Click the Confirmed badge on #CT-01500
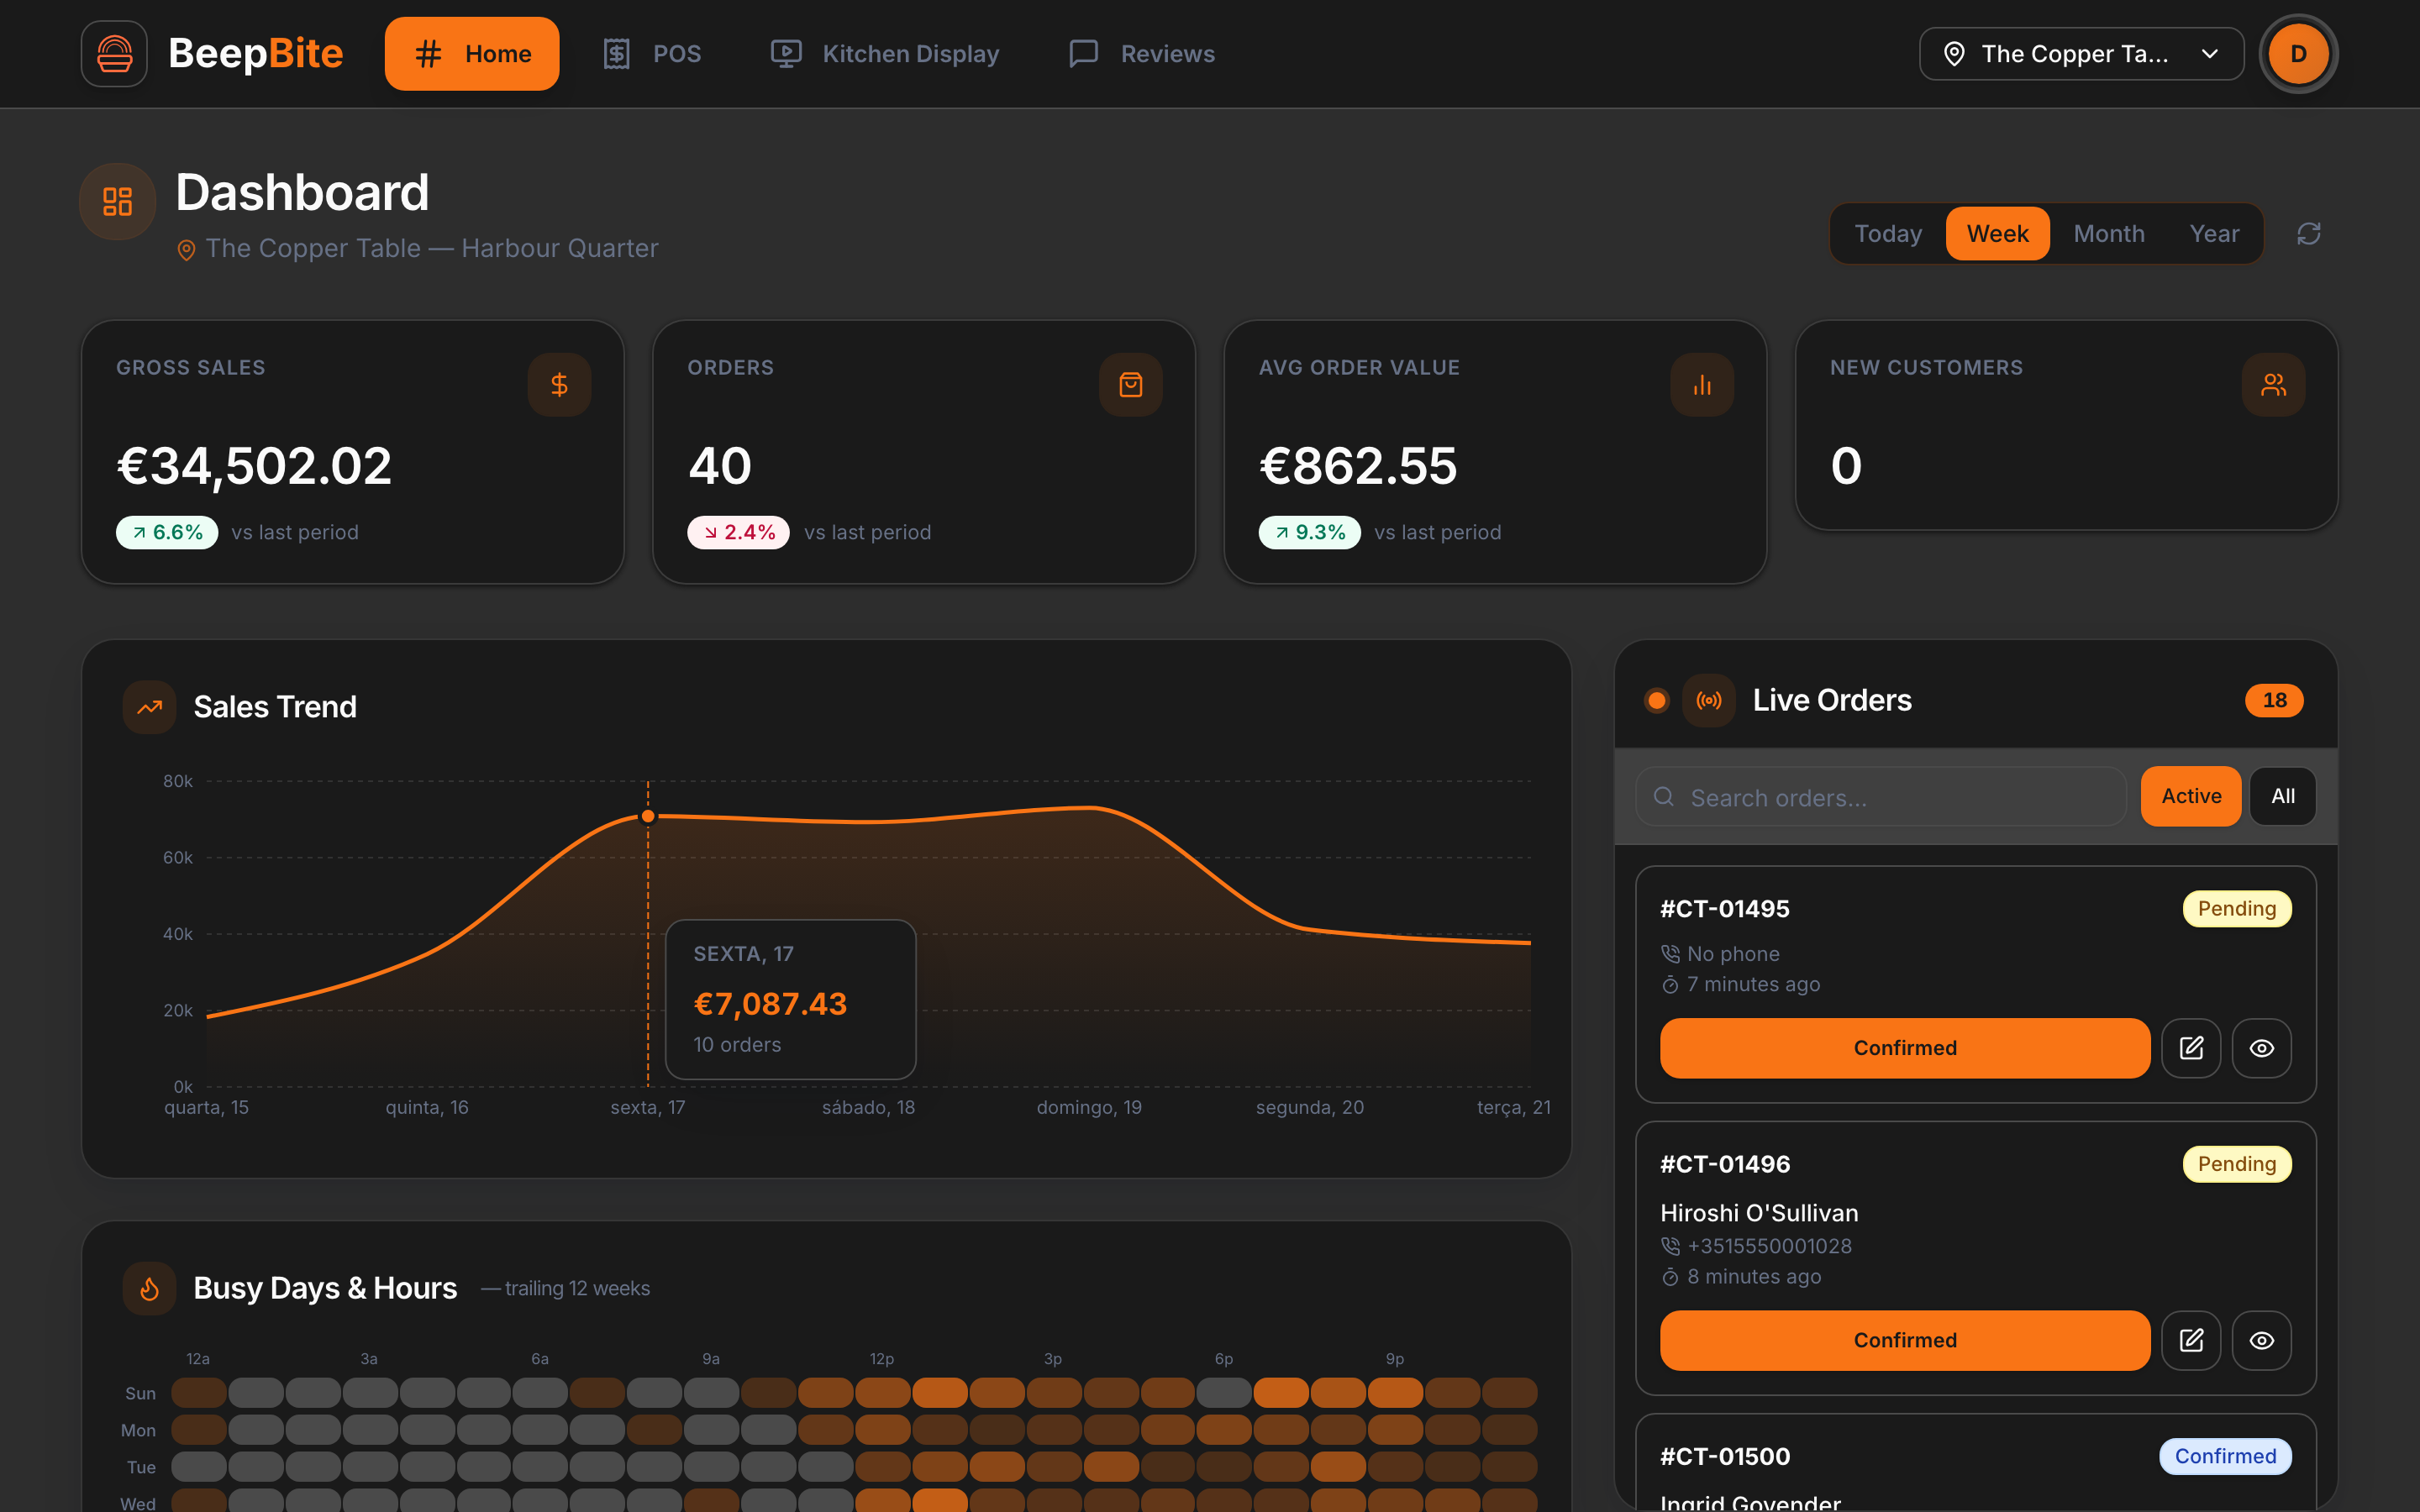This screenshot has width=2420, height=1512. (x=2225, y=1456)
